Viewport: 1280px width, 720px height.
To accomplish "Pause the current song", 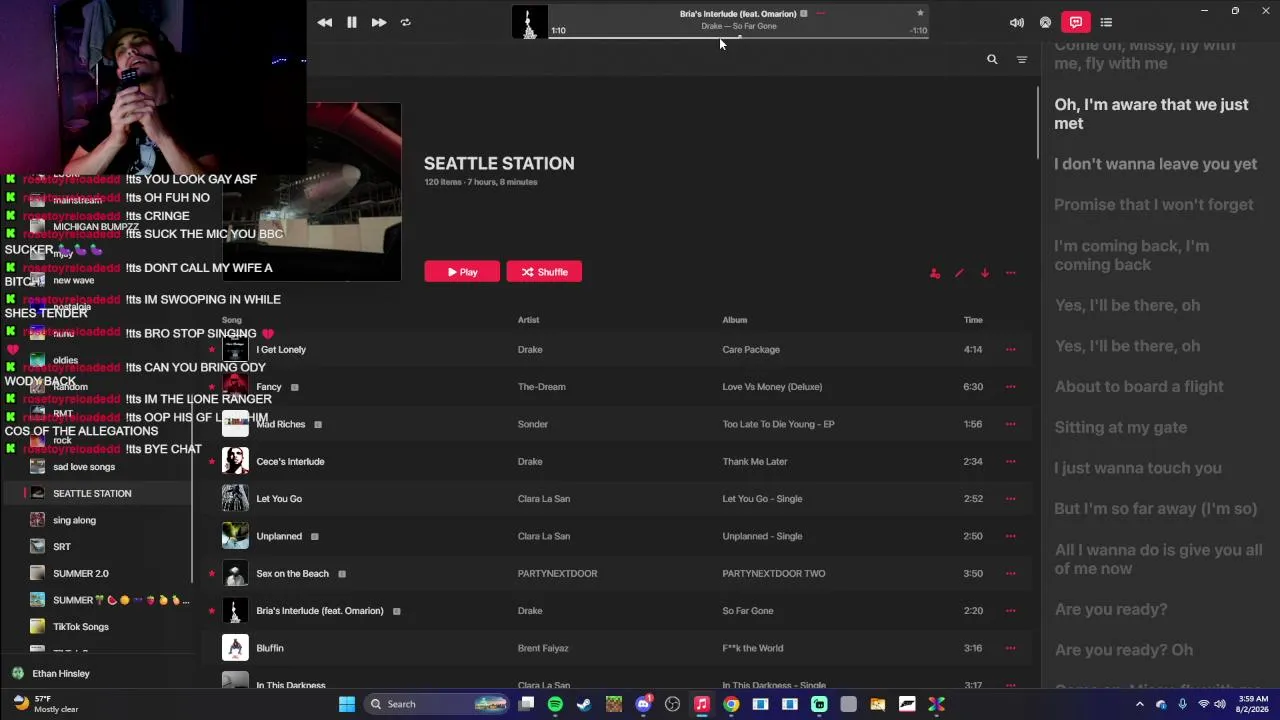I will point(352,22).
